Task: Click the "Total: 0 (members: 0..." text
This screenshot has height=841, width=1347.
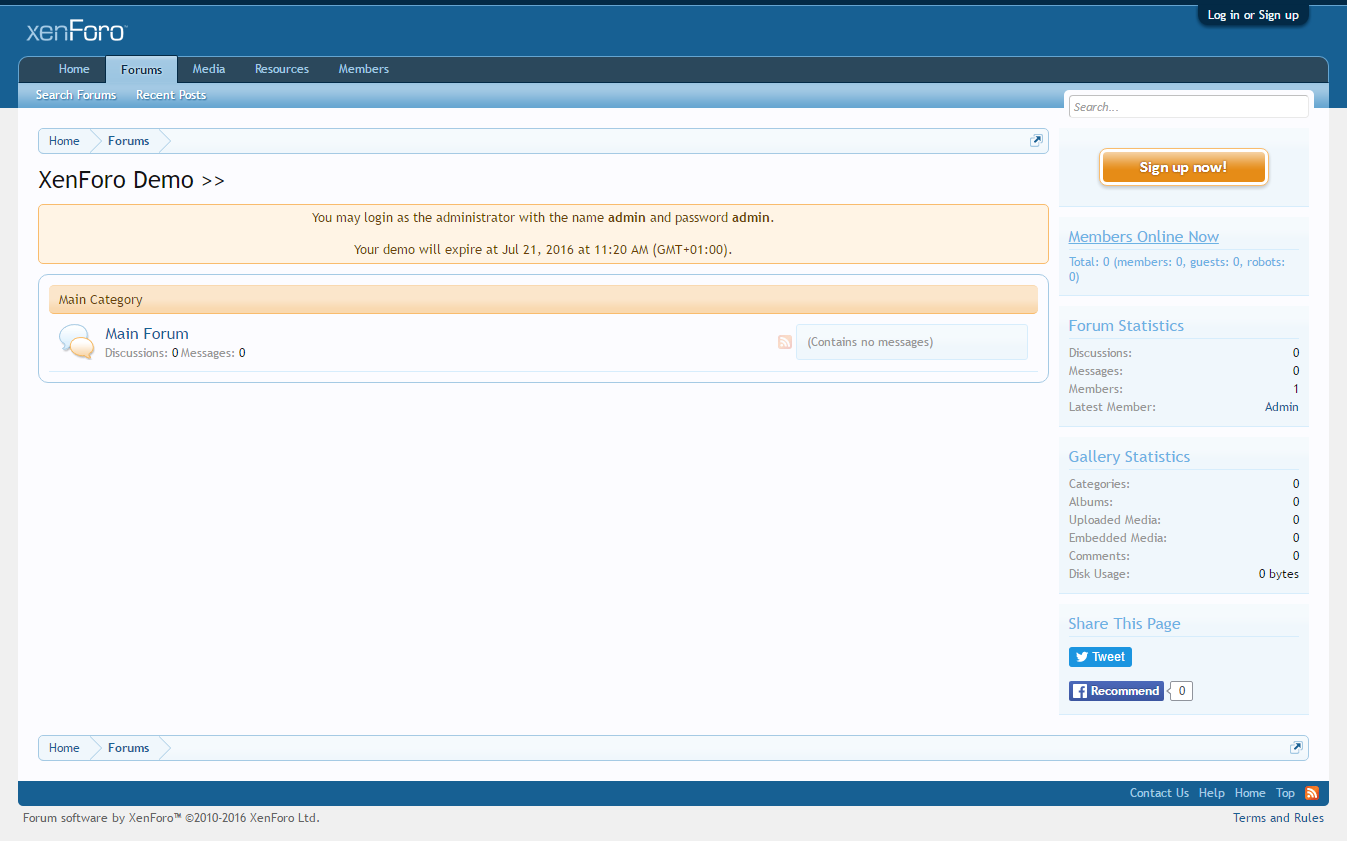Action: (x=1177, y=269)
